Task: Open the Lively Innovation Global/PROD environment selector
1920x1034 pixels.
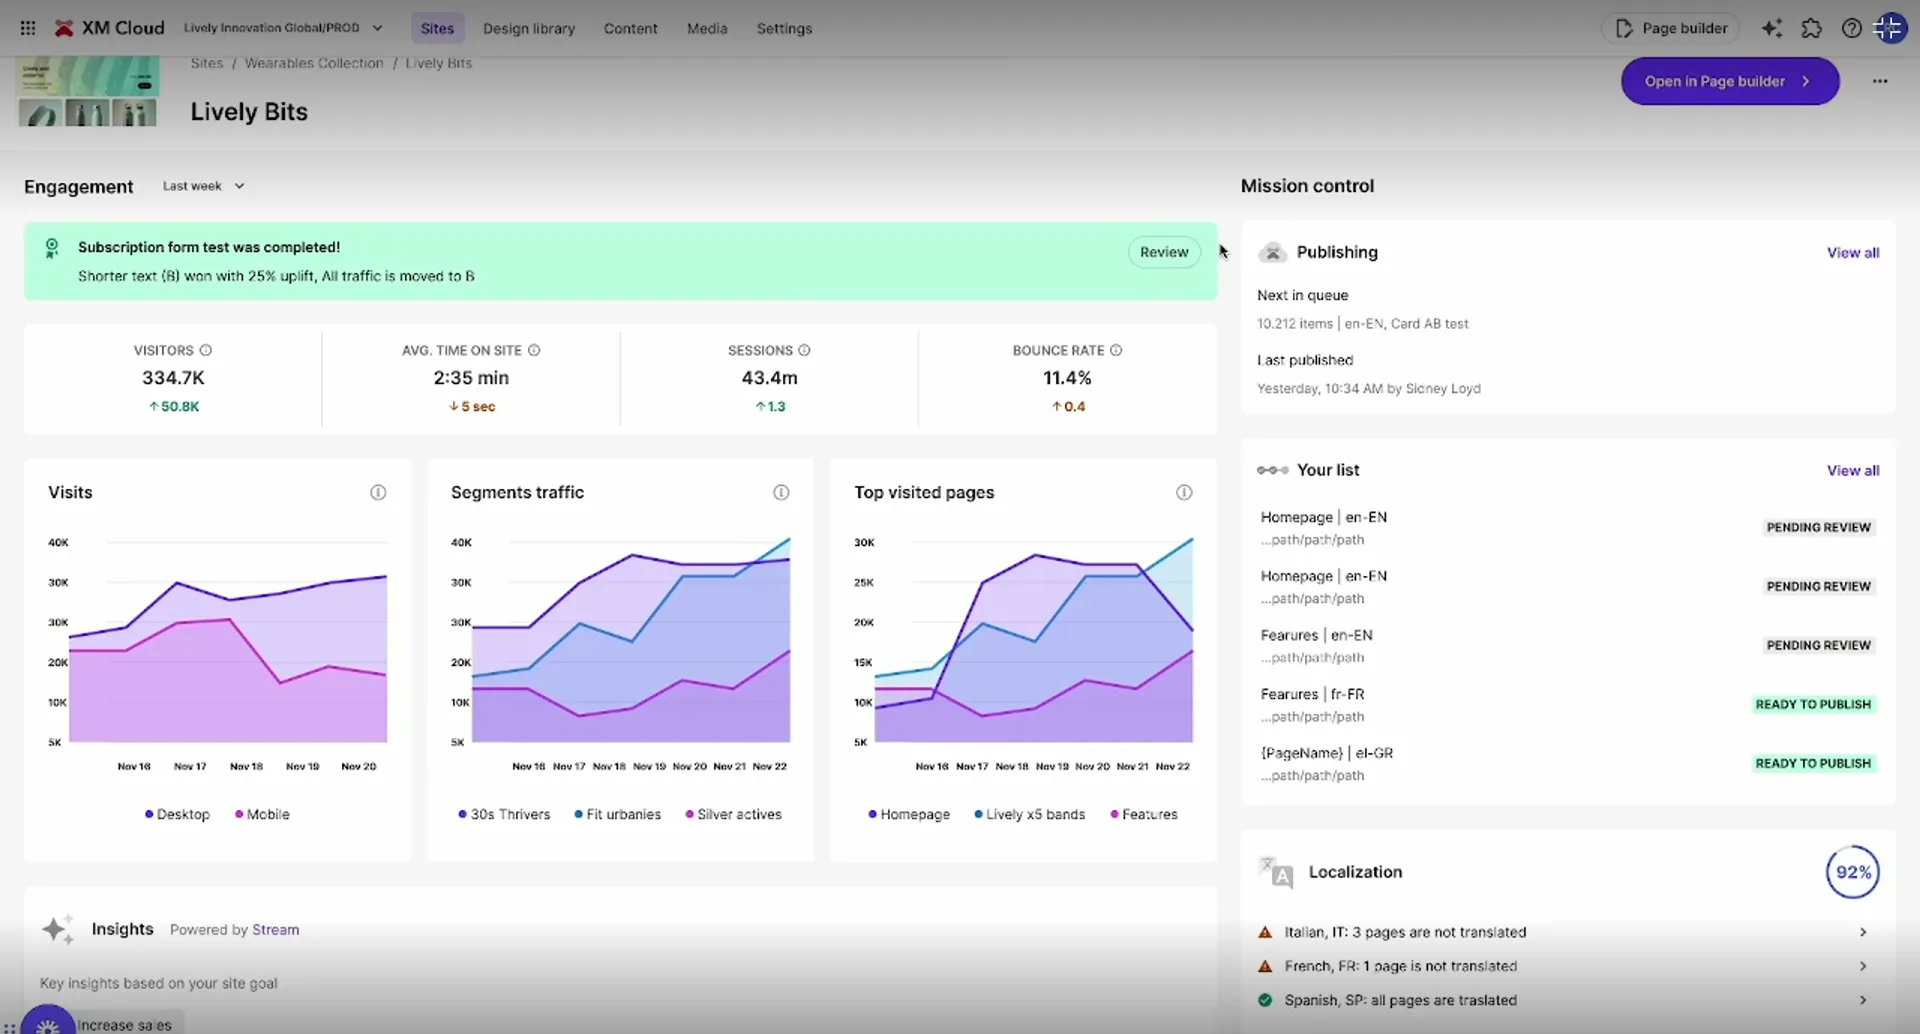Action: tap(284, 28)
